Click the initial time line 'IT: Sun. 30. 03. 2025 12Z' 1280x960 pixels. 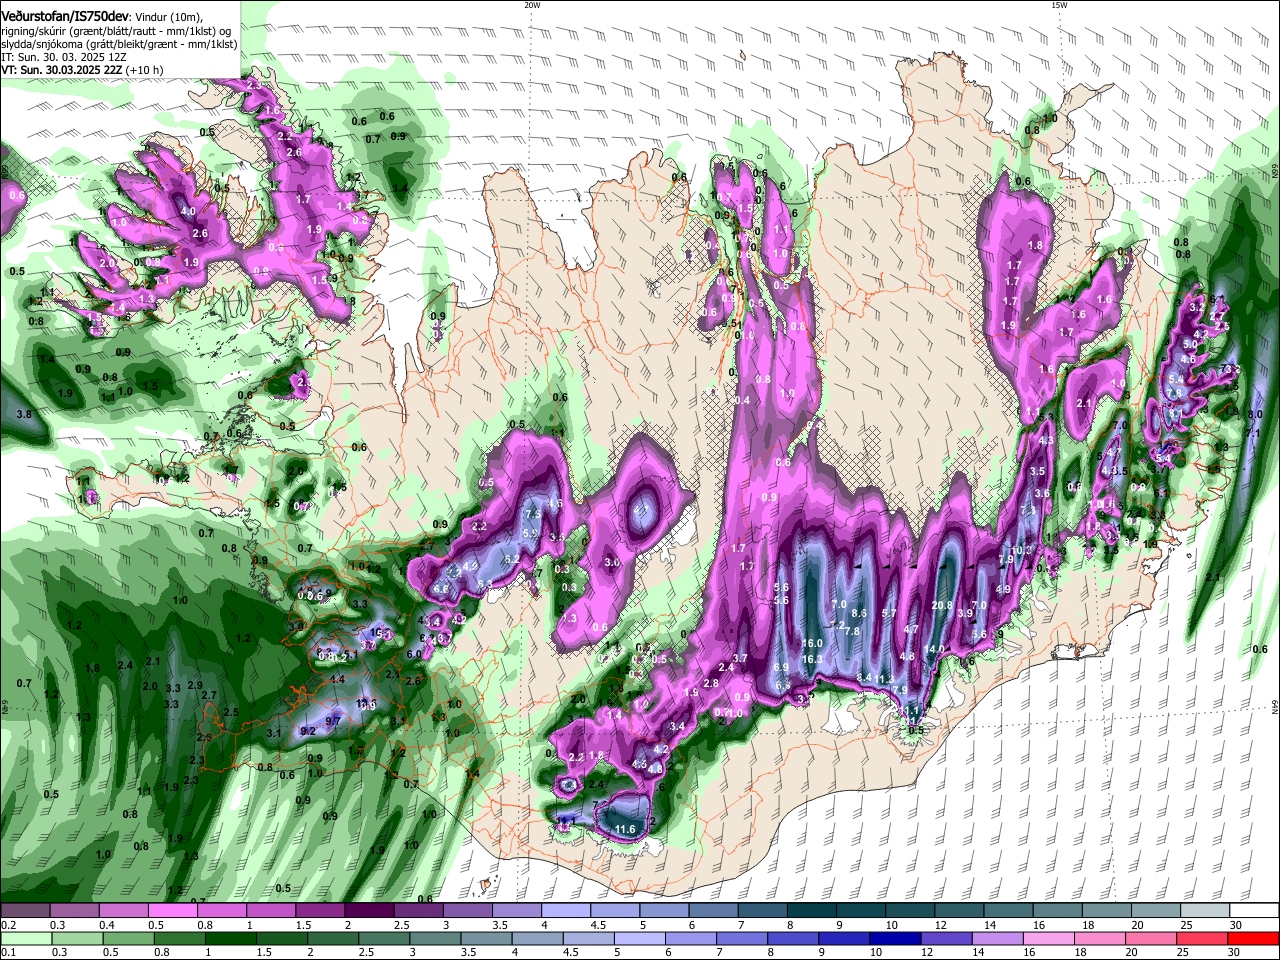click(x=63, y=57)
